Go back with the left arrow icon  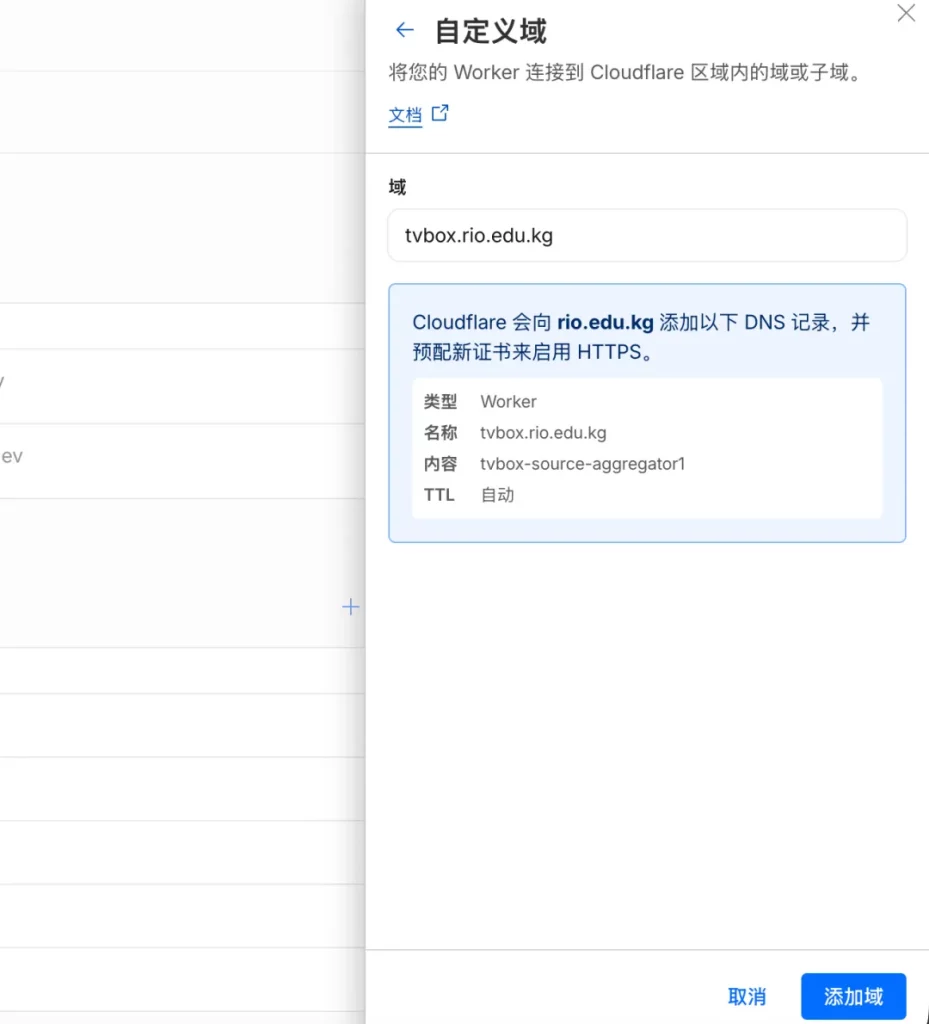(x=405, y=30)
